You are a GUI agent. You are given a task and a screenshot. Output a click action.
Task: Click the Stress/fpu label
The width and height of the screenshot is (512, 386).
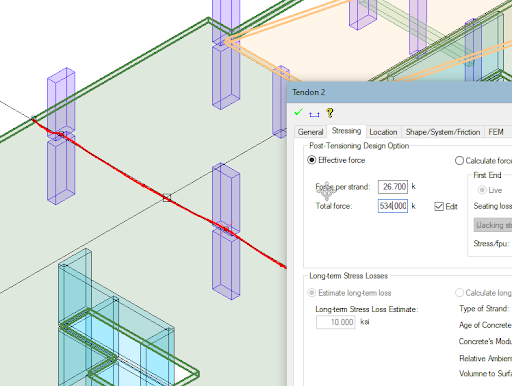coord(491,244)
